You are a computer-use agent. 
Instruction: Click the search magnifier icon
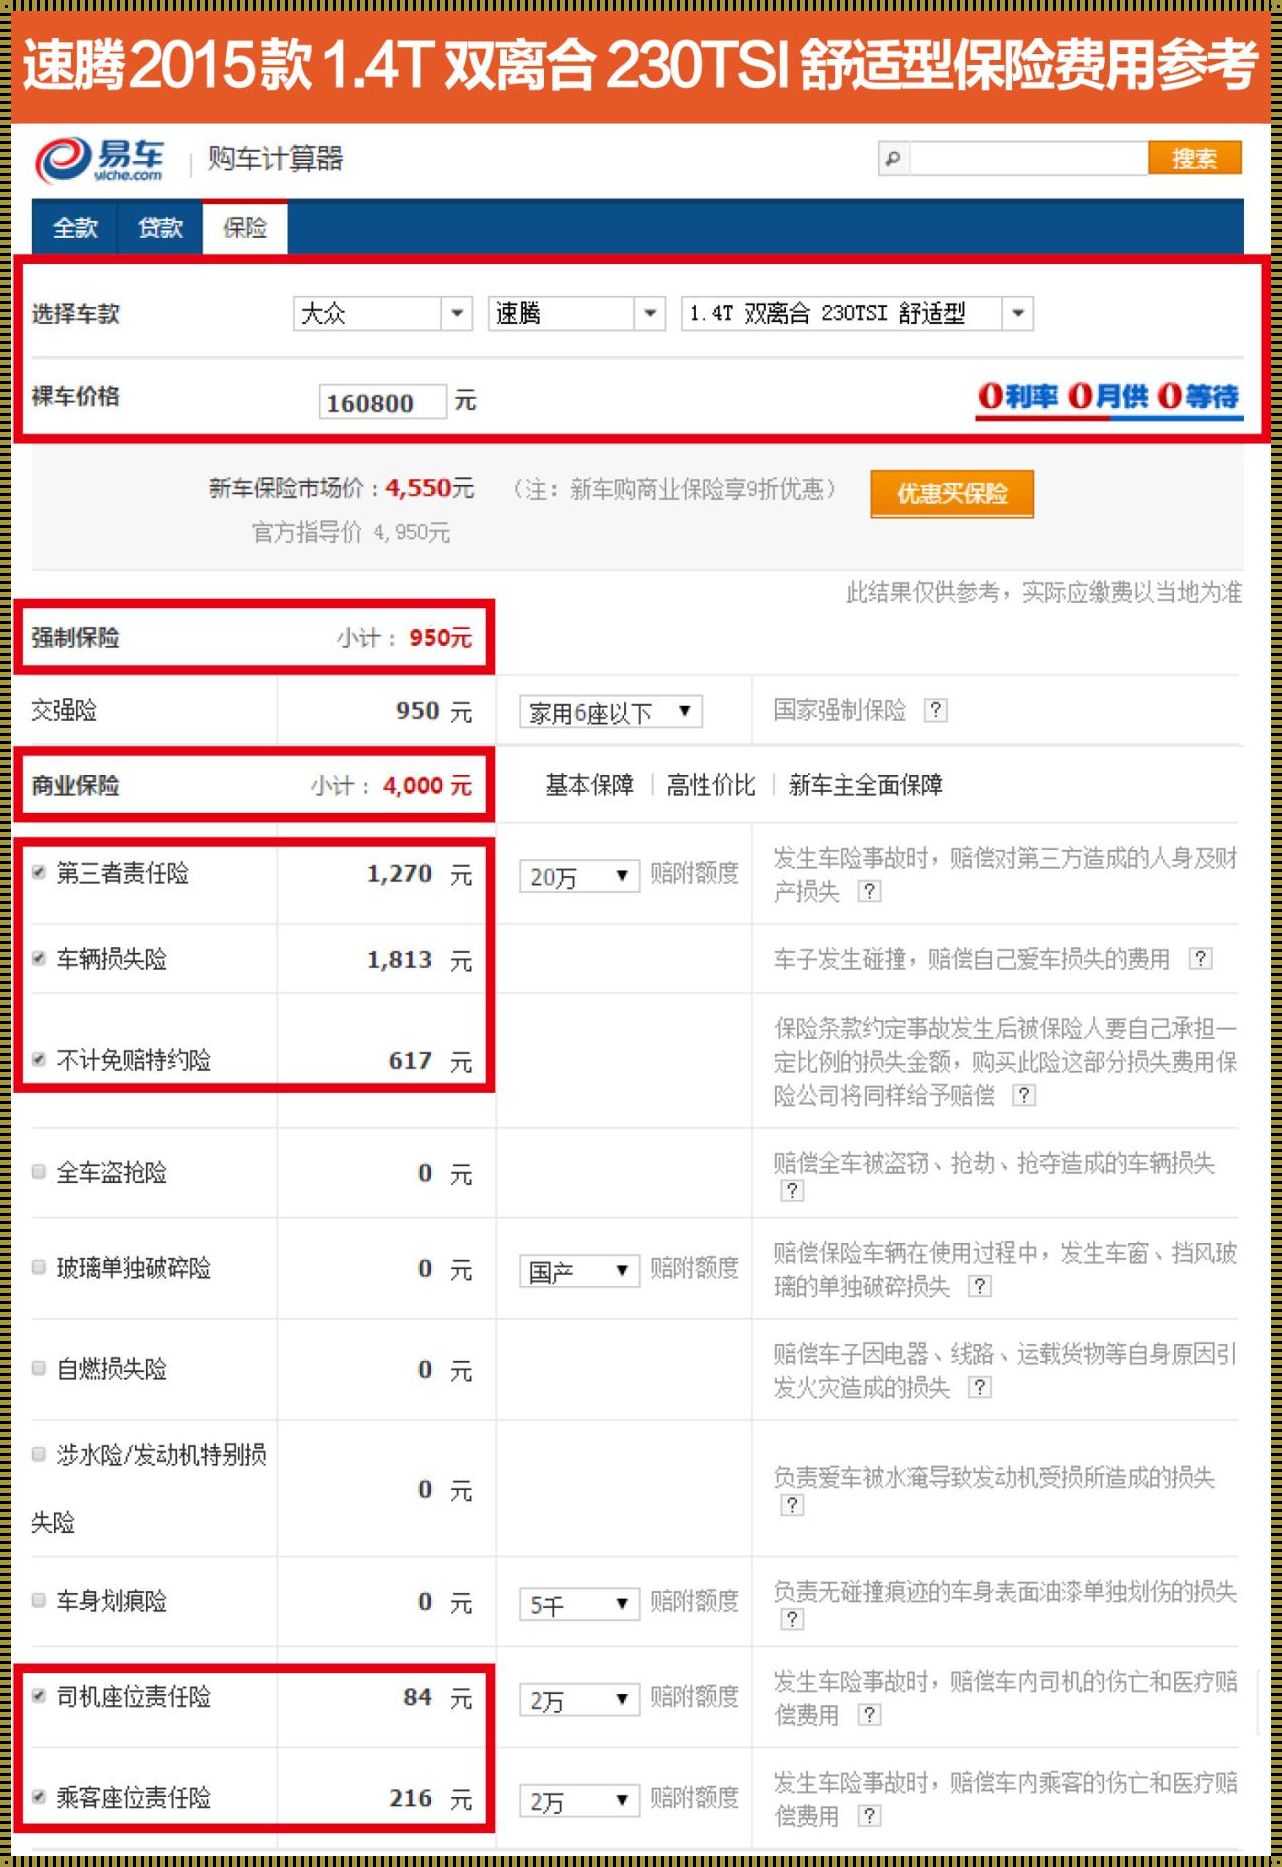pos(893,158)
